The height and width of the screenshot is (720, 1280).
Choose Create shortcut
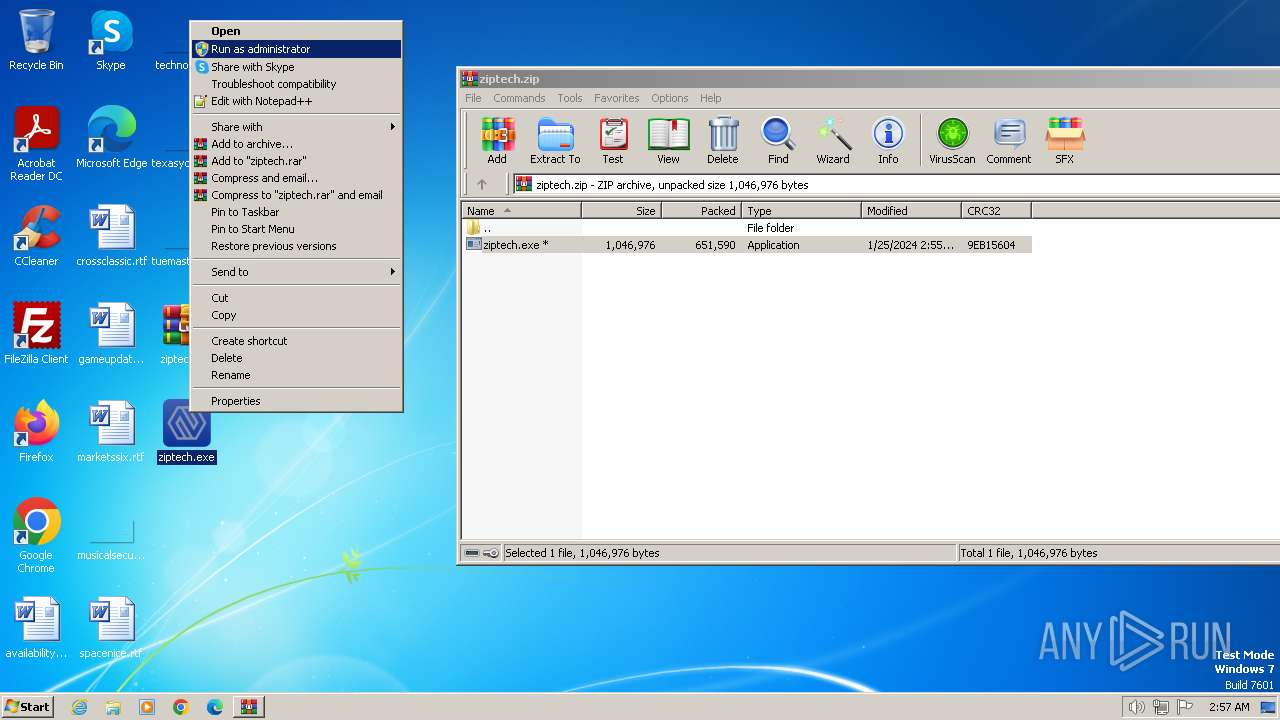[297, 341]
